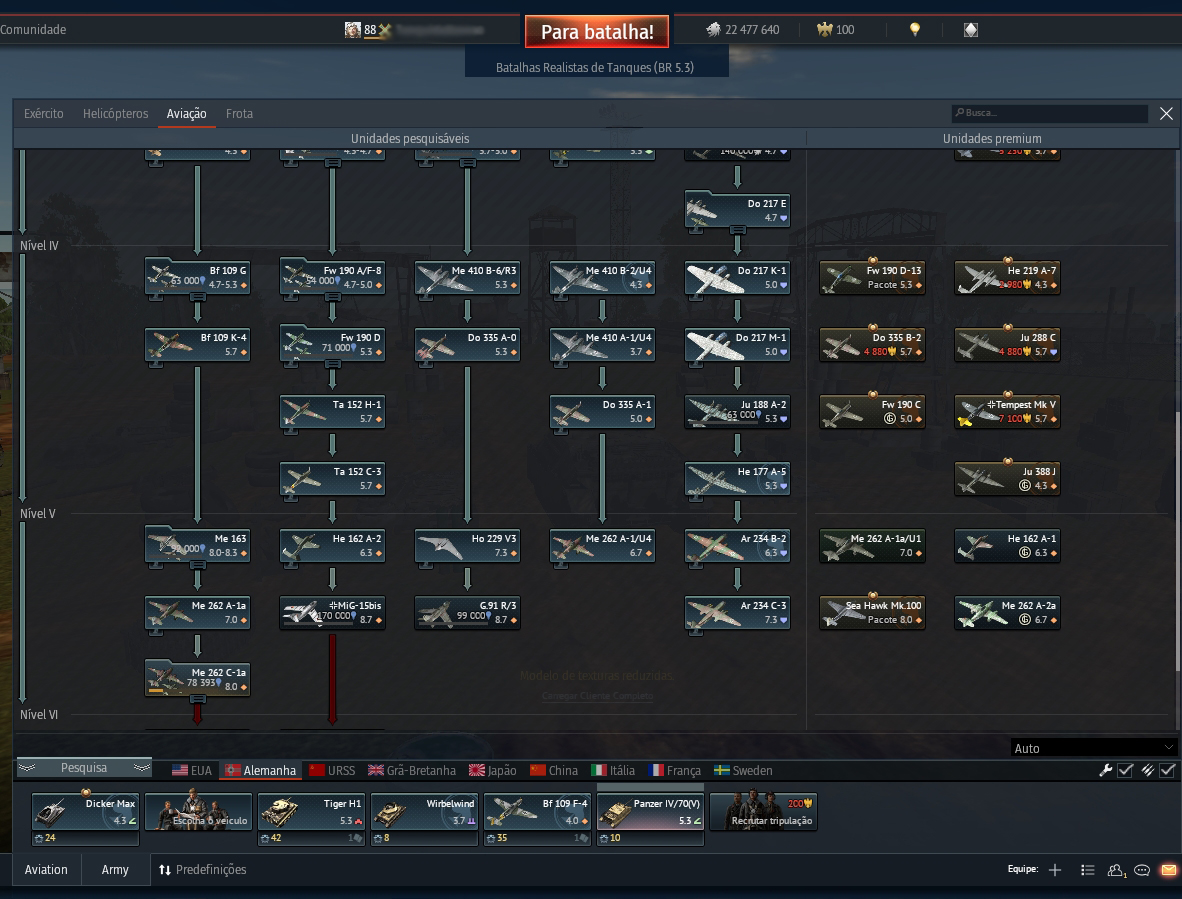Click the Para batalha! button
The height and width of the screenshot is (899, 1182).
click(x=597, y=32)
